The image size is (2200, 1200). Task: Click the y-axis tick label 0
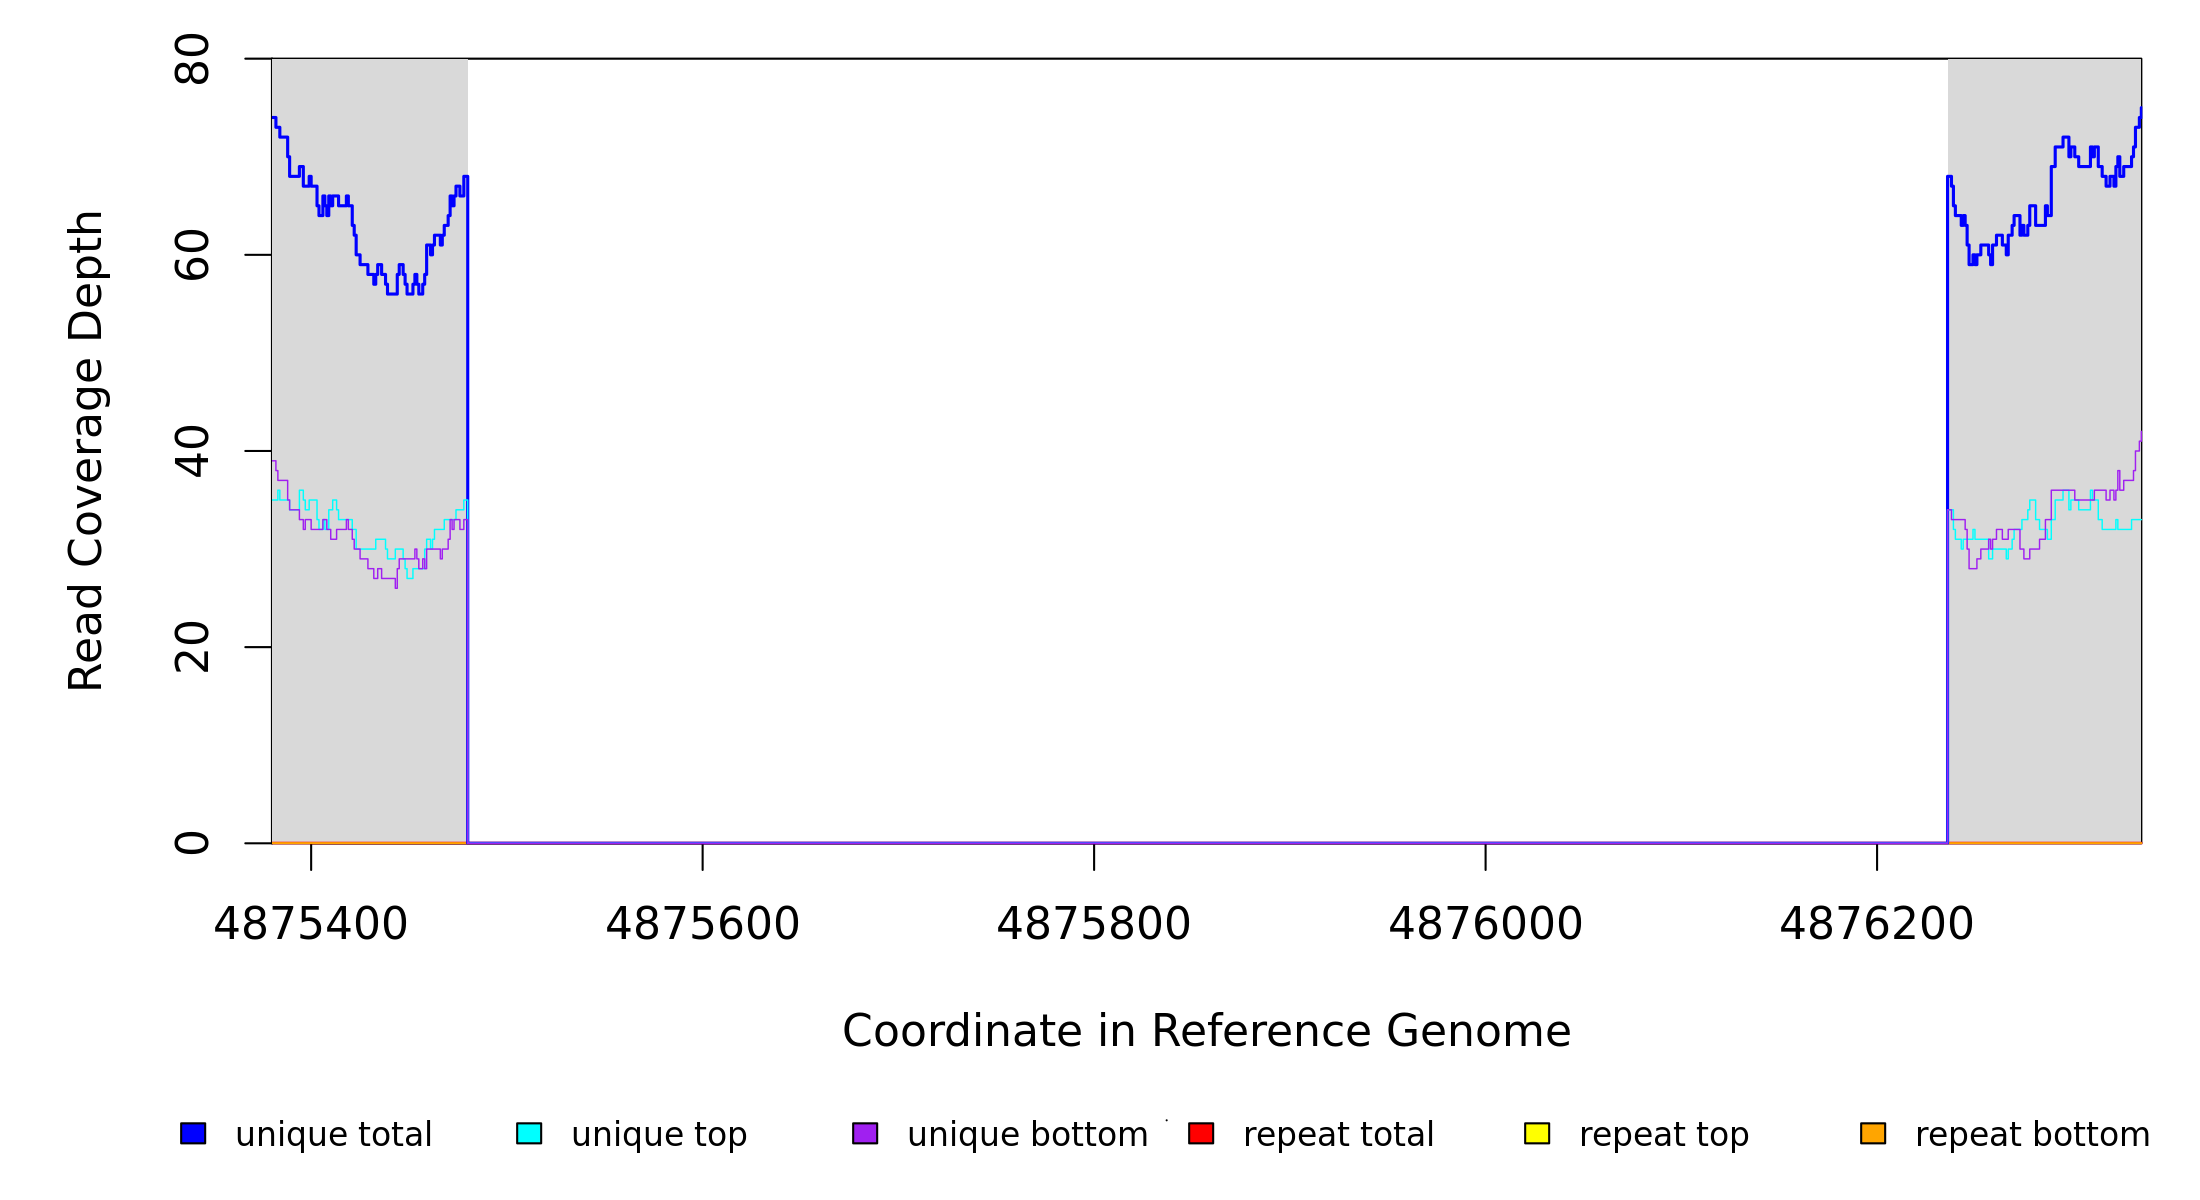[x=192, y=843]
